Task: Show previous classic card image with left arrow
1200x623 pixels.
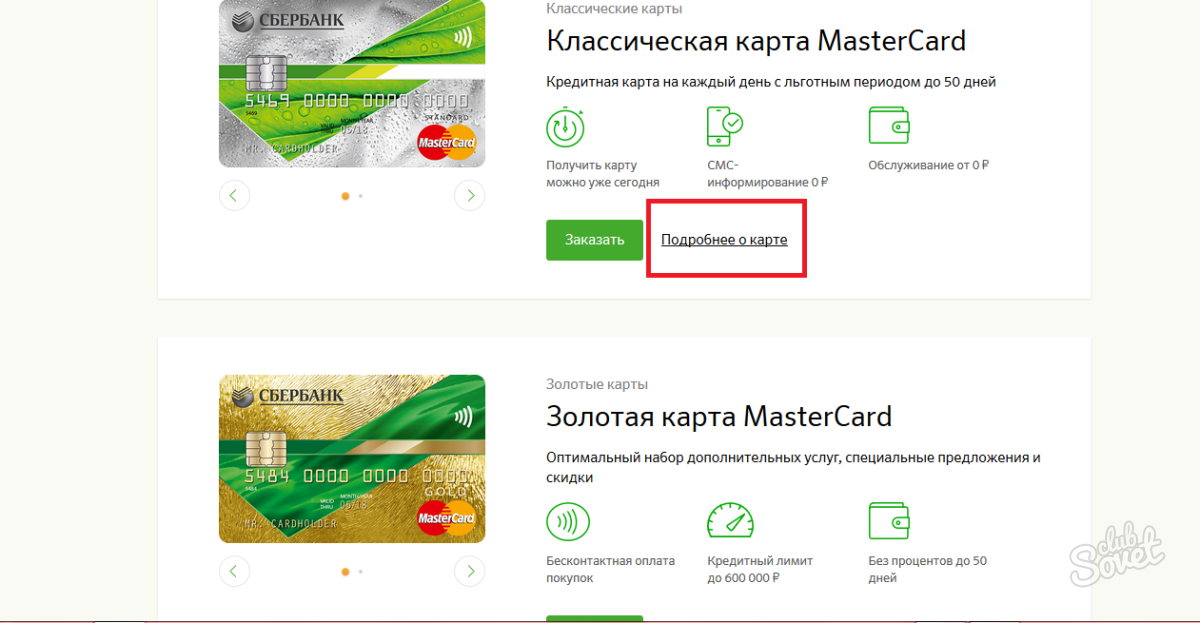Action: point(234,195)
